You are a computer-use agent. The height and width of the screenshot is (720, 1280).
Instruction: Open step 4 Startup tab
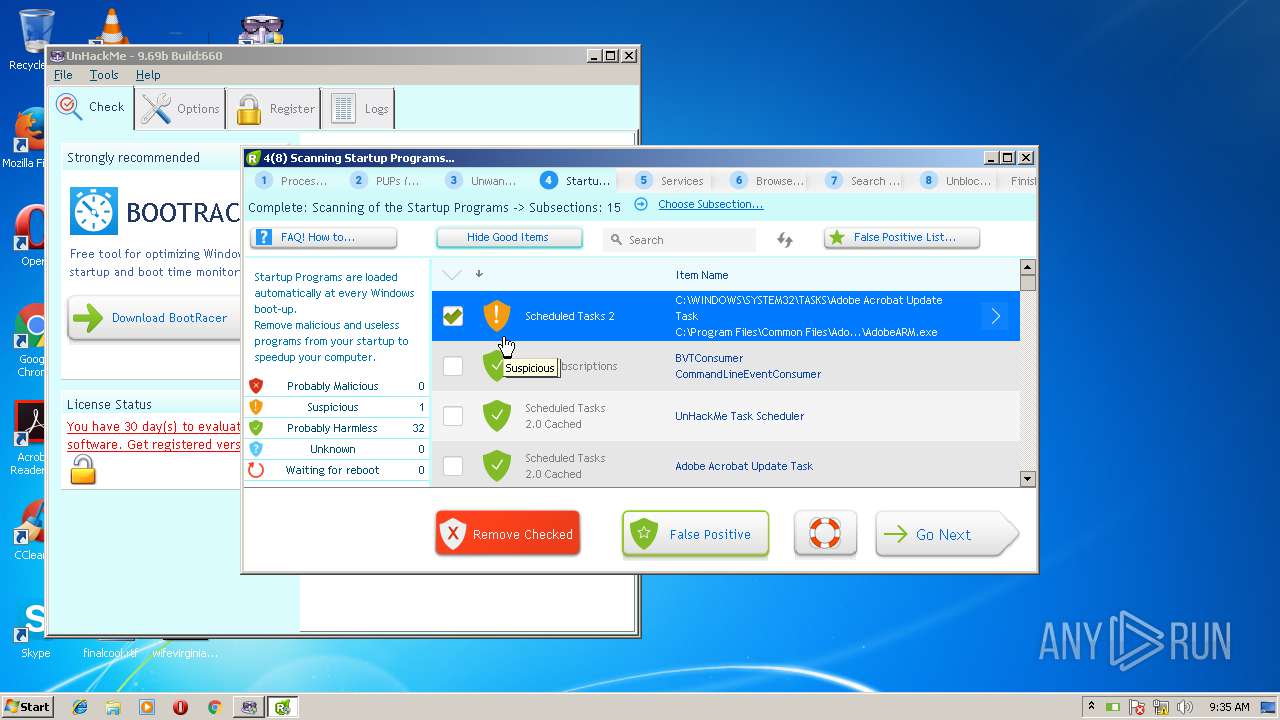575,181
